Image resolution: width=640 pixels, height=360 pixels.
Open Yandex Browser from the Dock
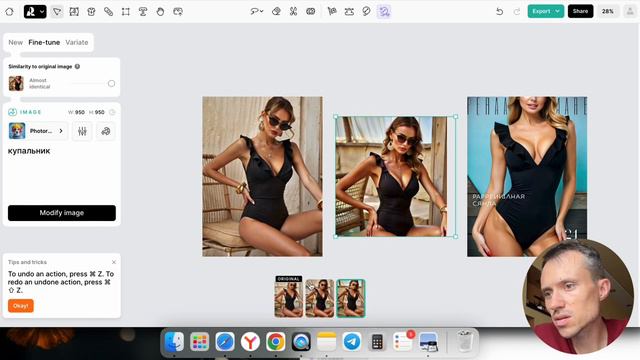coord(250,342)
